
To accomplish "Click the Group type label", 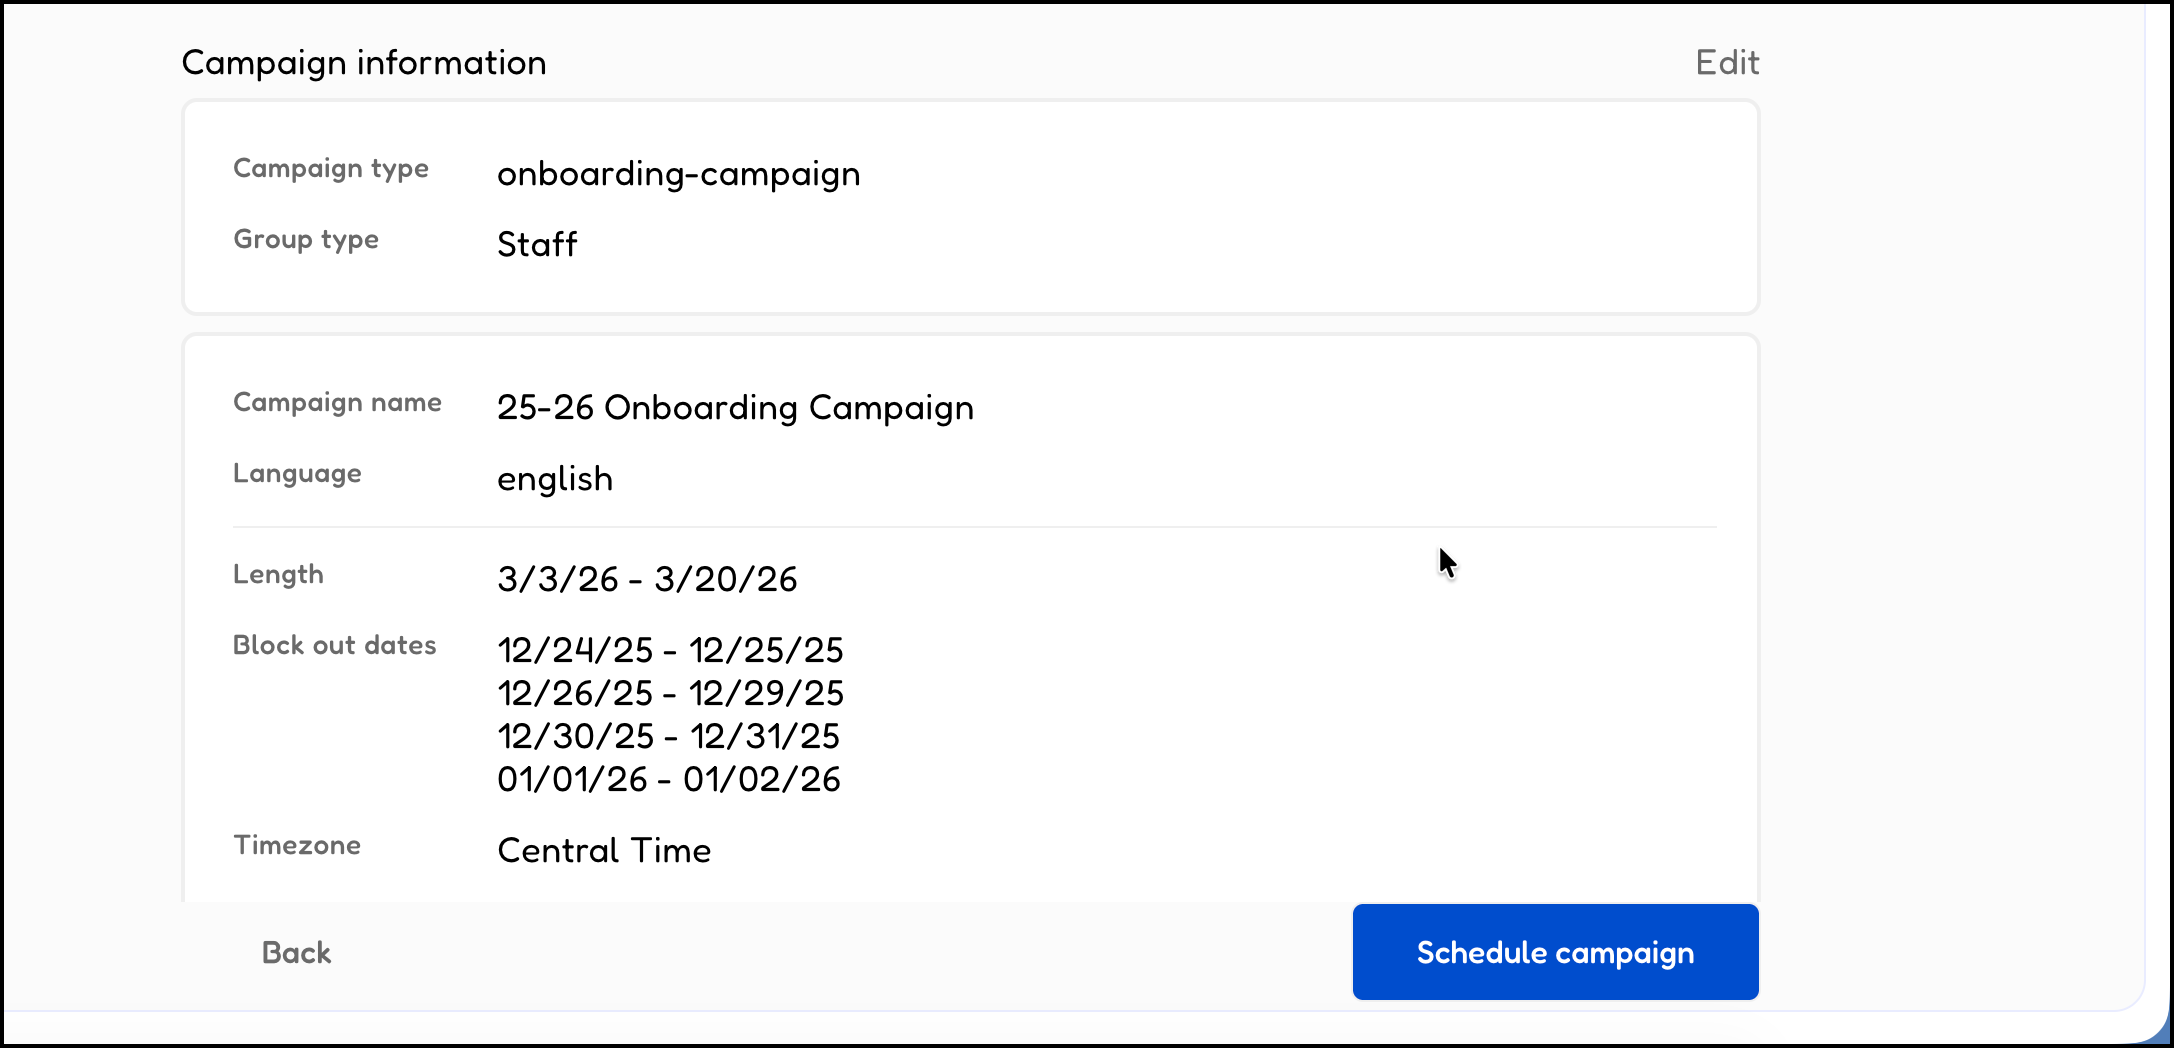I will [x=306, y=240].
